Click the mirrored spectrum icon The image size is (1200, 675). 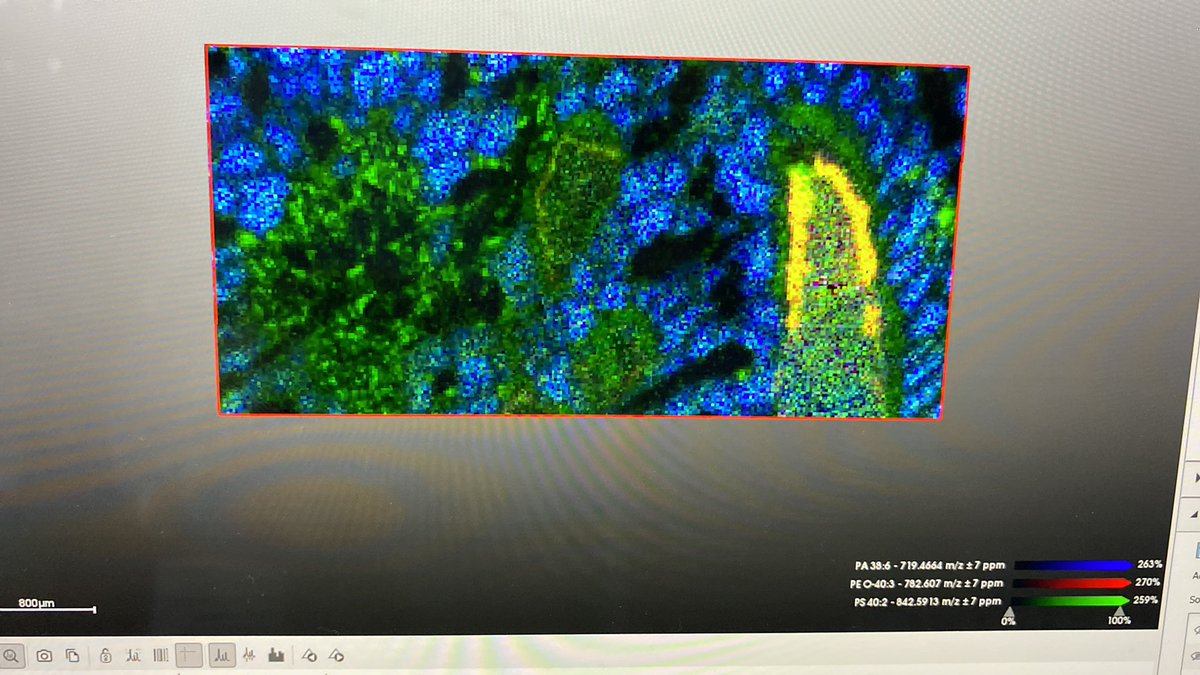coord(250,656)
